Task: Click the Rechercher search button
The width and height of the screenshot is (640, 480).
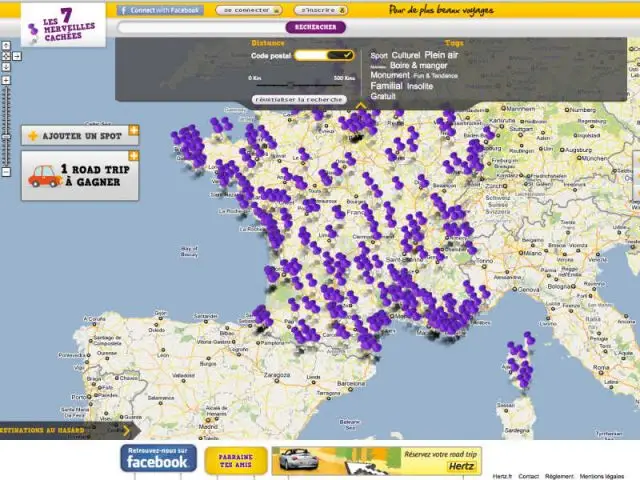Action: pyautogui.click(x=316, y=27)
